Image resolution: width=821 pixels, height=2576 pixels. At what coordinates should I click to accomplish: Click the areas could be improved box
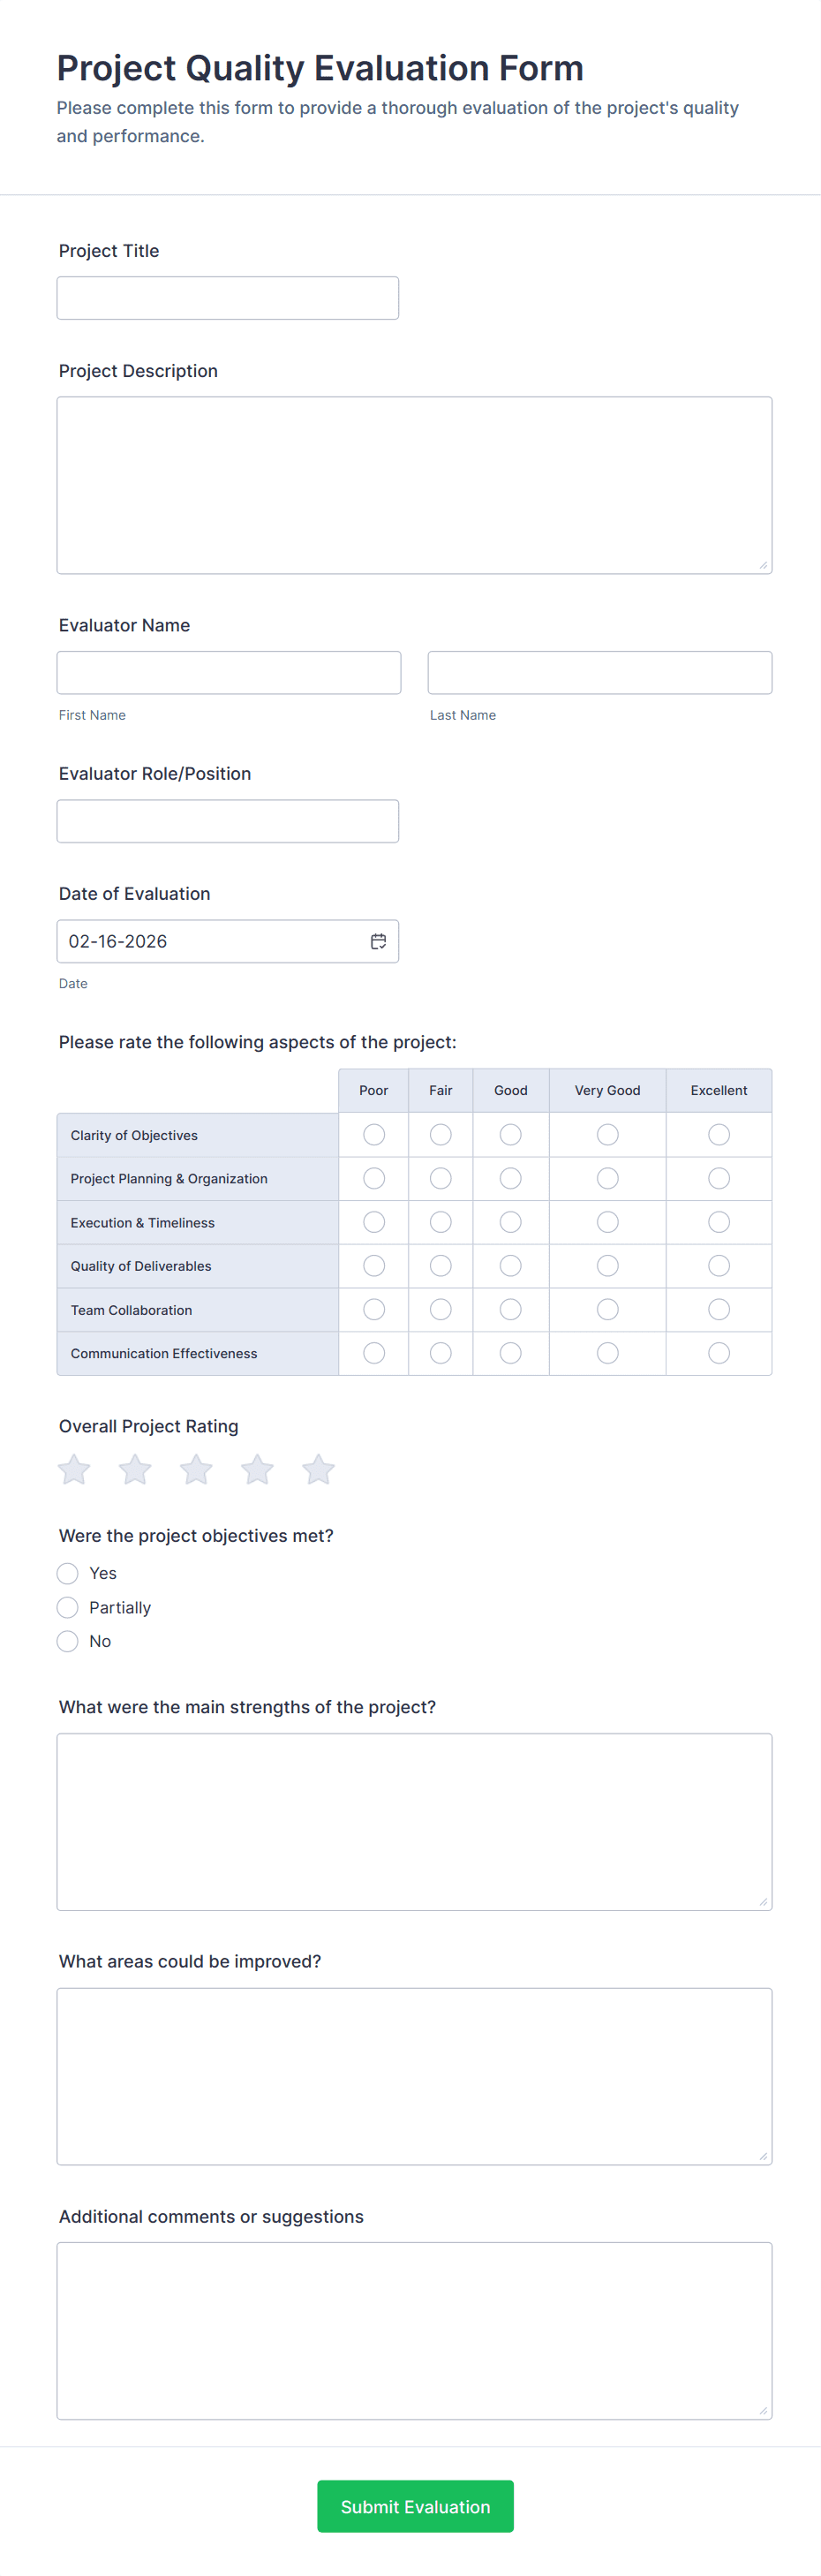pyautogui.click(x=414, y=2076)
